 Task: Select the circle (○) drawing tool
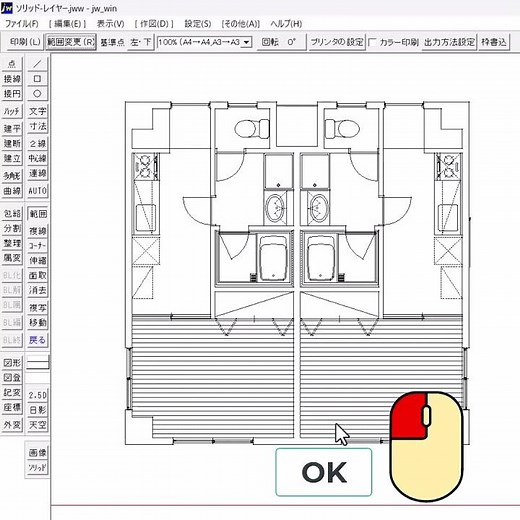tap(37, 94)
